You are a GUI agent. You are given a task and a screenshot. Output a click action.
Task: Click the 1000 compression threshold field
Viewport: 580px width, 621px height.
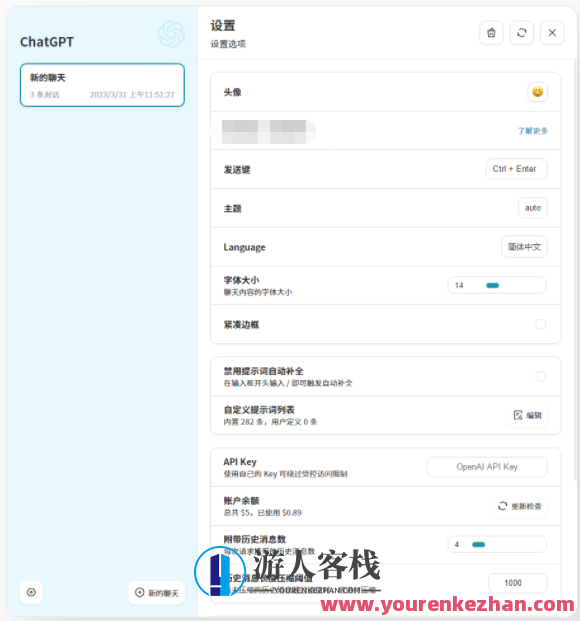point(518,583)
